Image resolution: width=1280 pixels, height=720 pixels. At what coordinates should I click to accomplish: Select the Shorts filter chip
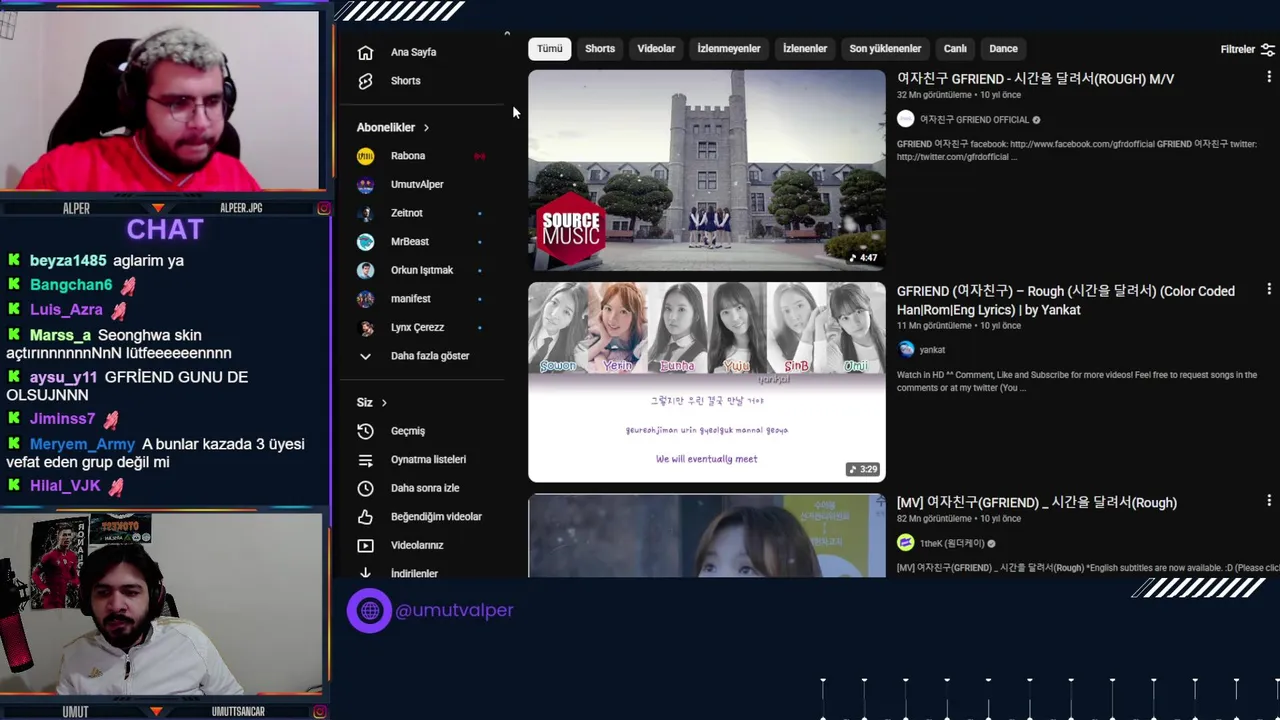click(x=600, y=49)
